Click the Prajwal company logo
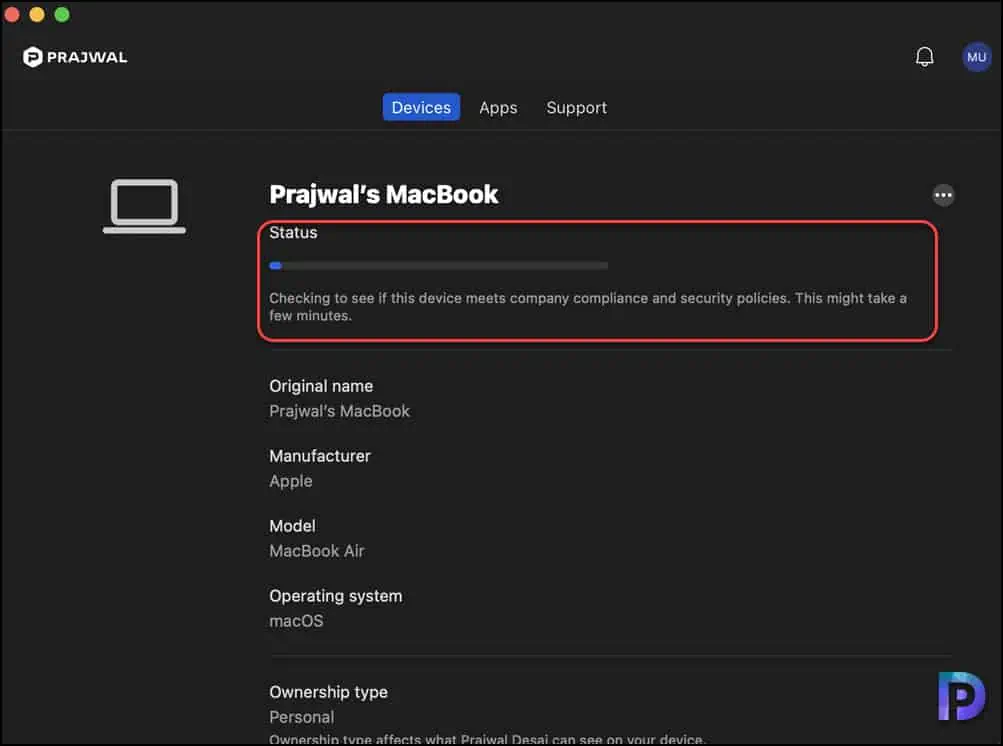 click(75, 57)
